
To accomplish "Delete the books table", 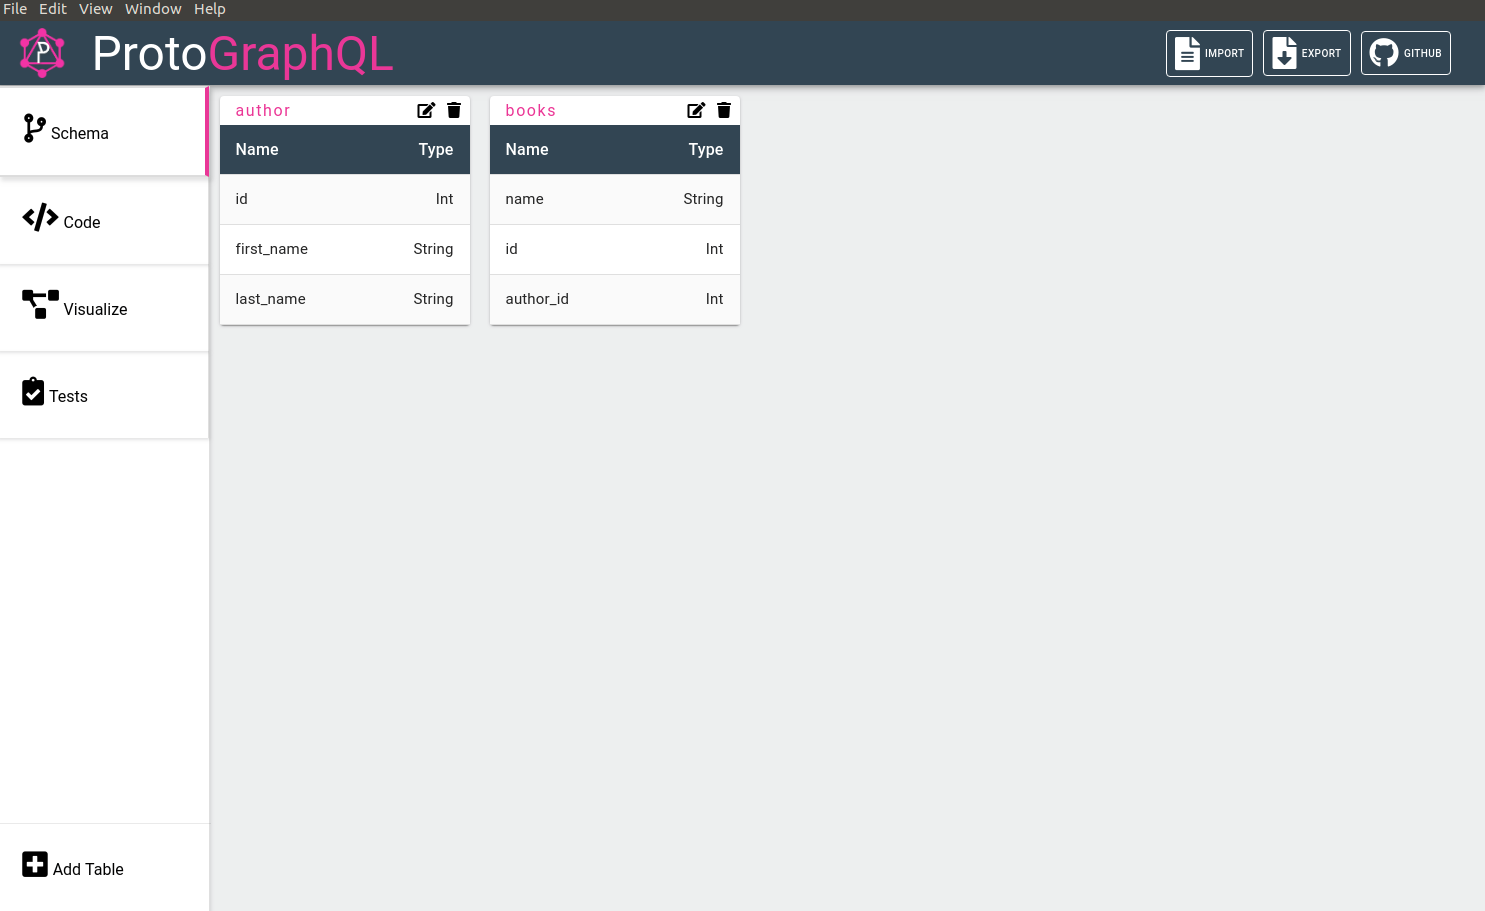I will coord(724,110).
